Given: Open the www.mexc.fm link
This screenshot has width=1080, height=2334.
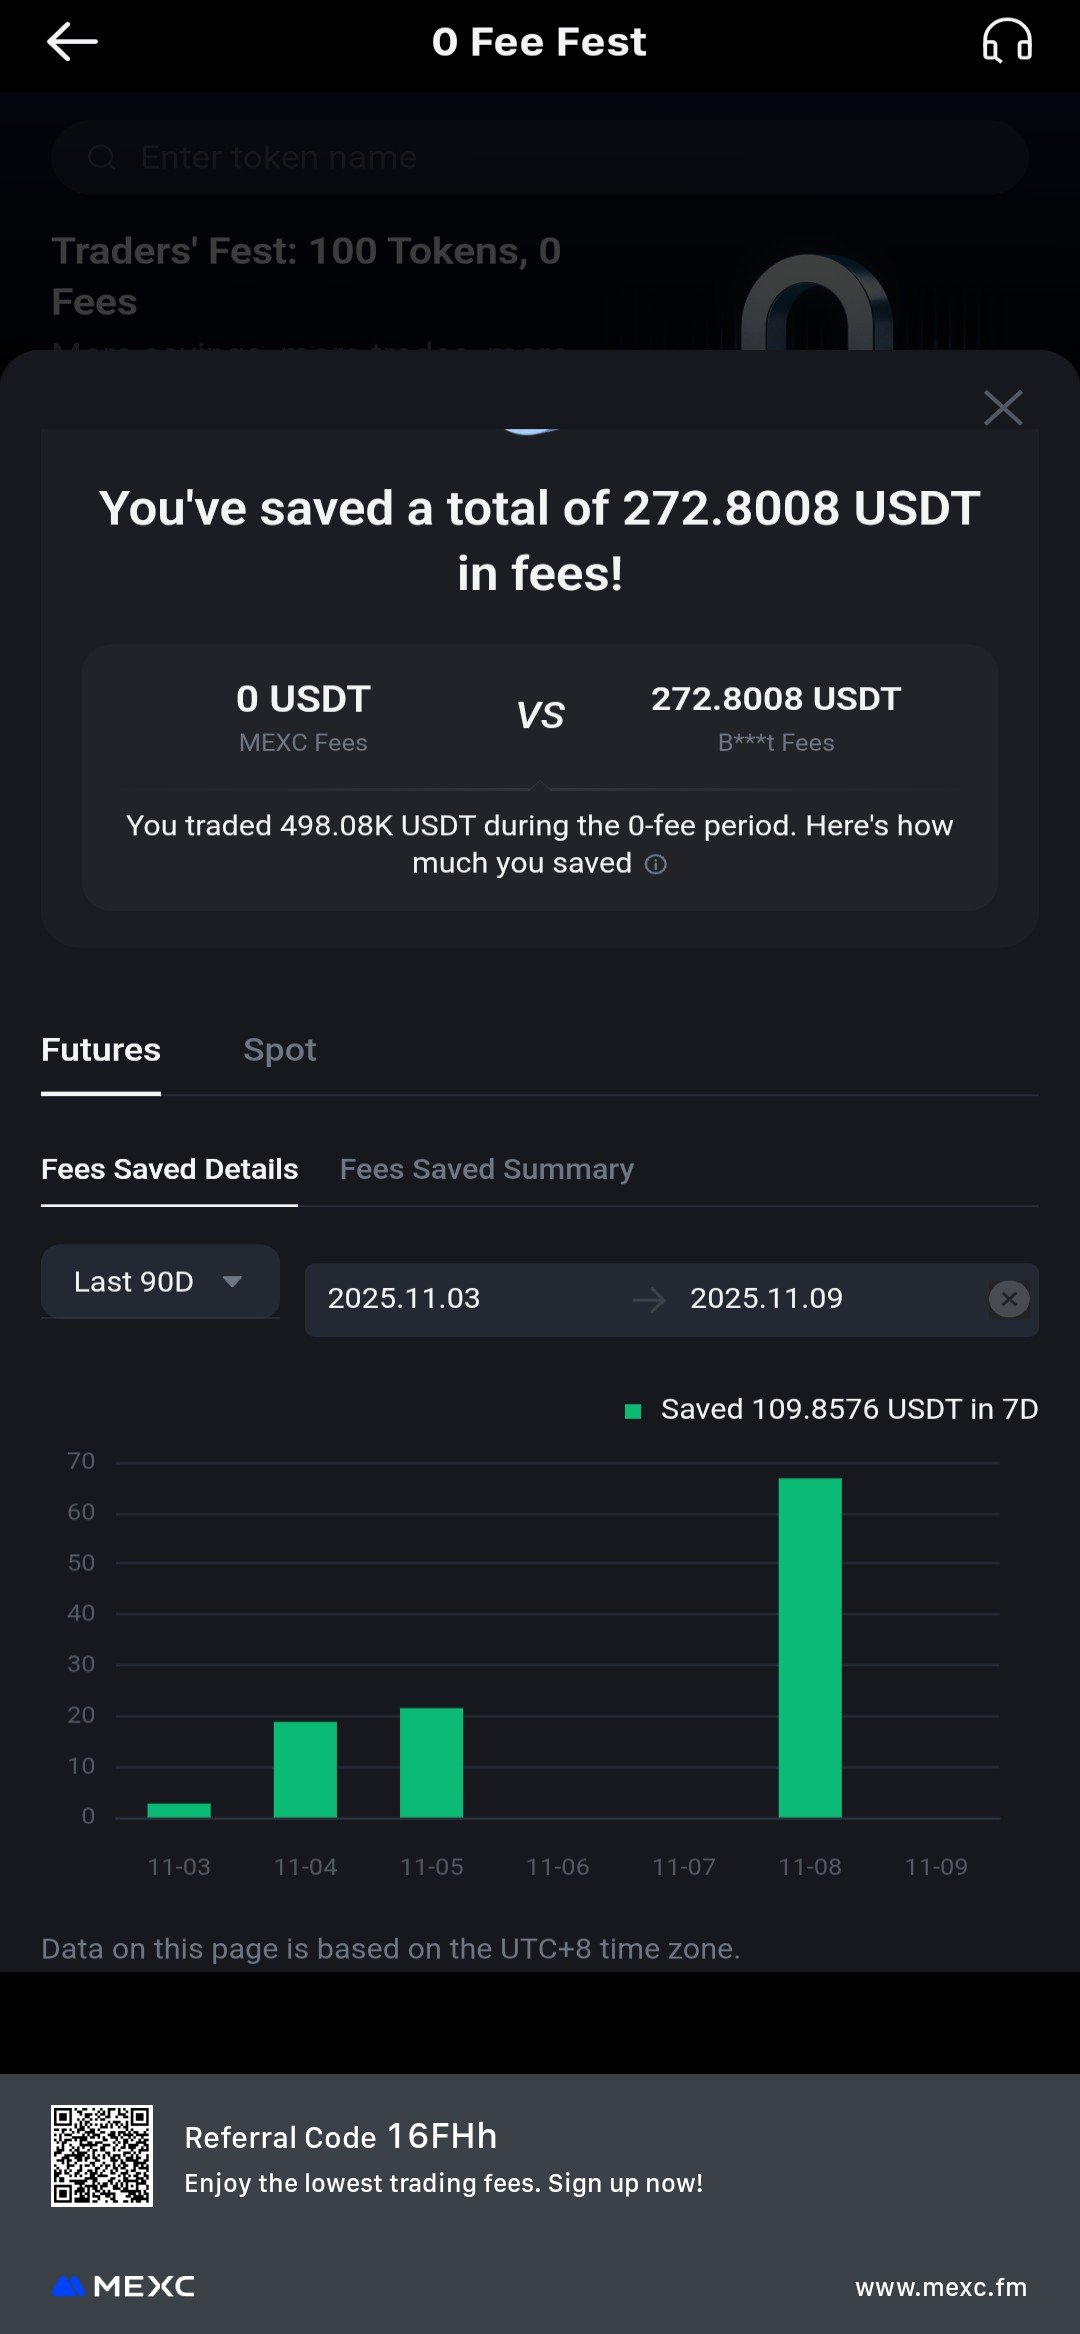Looking at the screenshot, I should click(941, 2287).
